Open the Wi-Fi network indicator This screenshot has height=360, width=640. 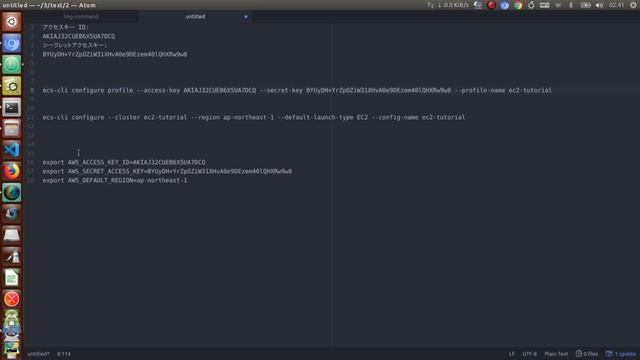pos(558,5)
